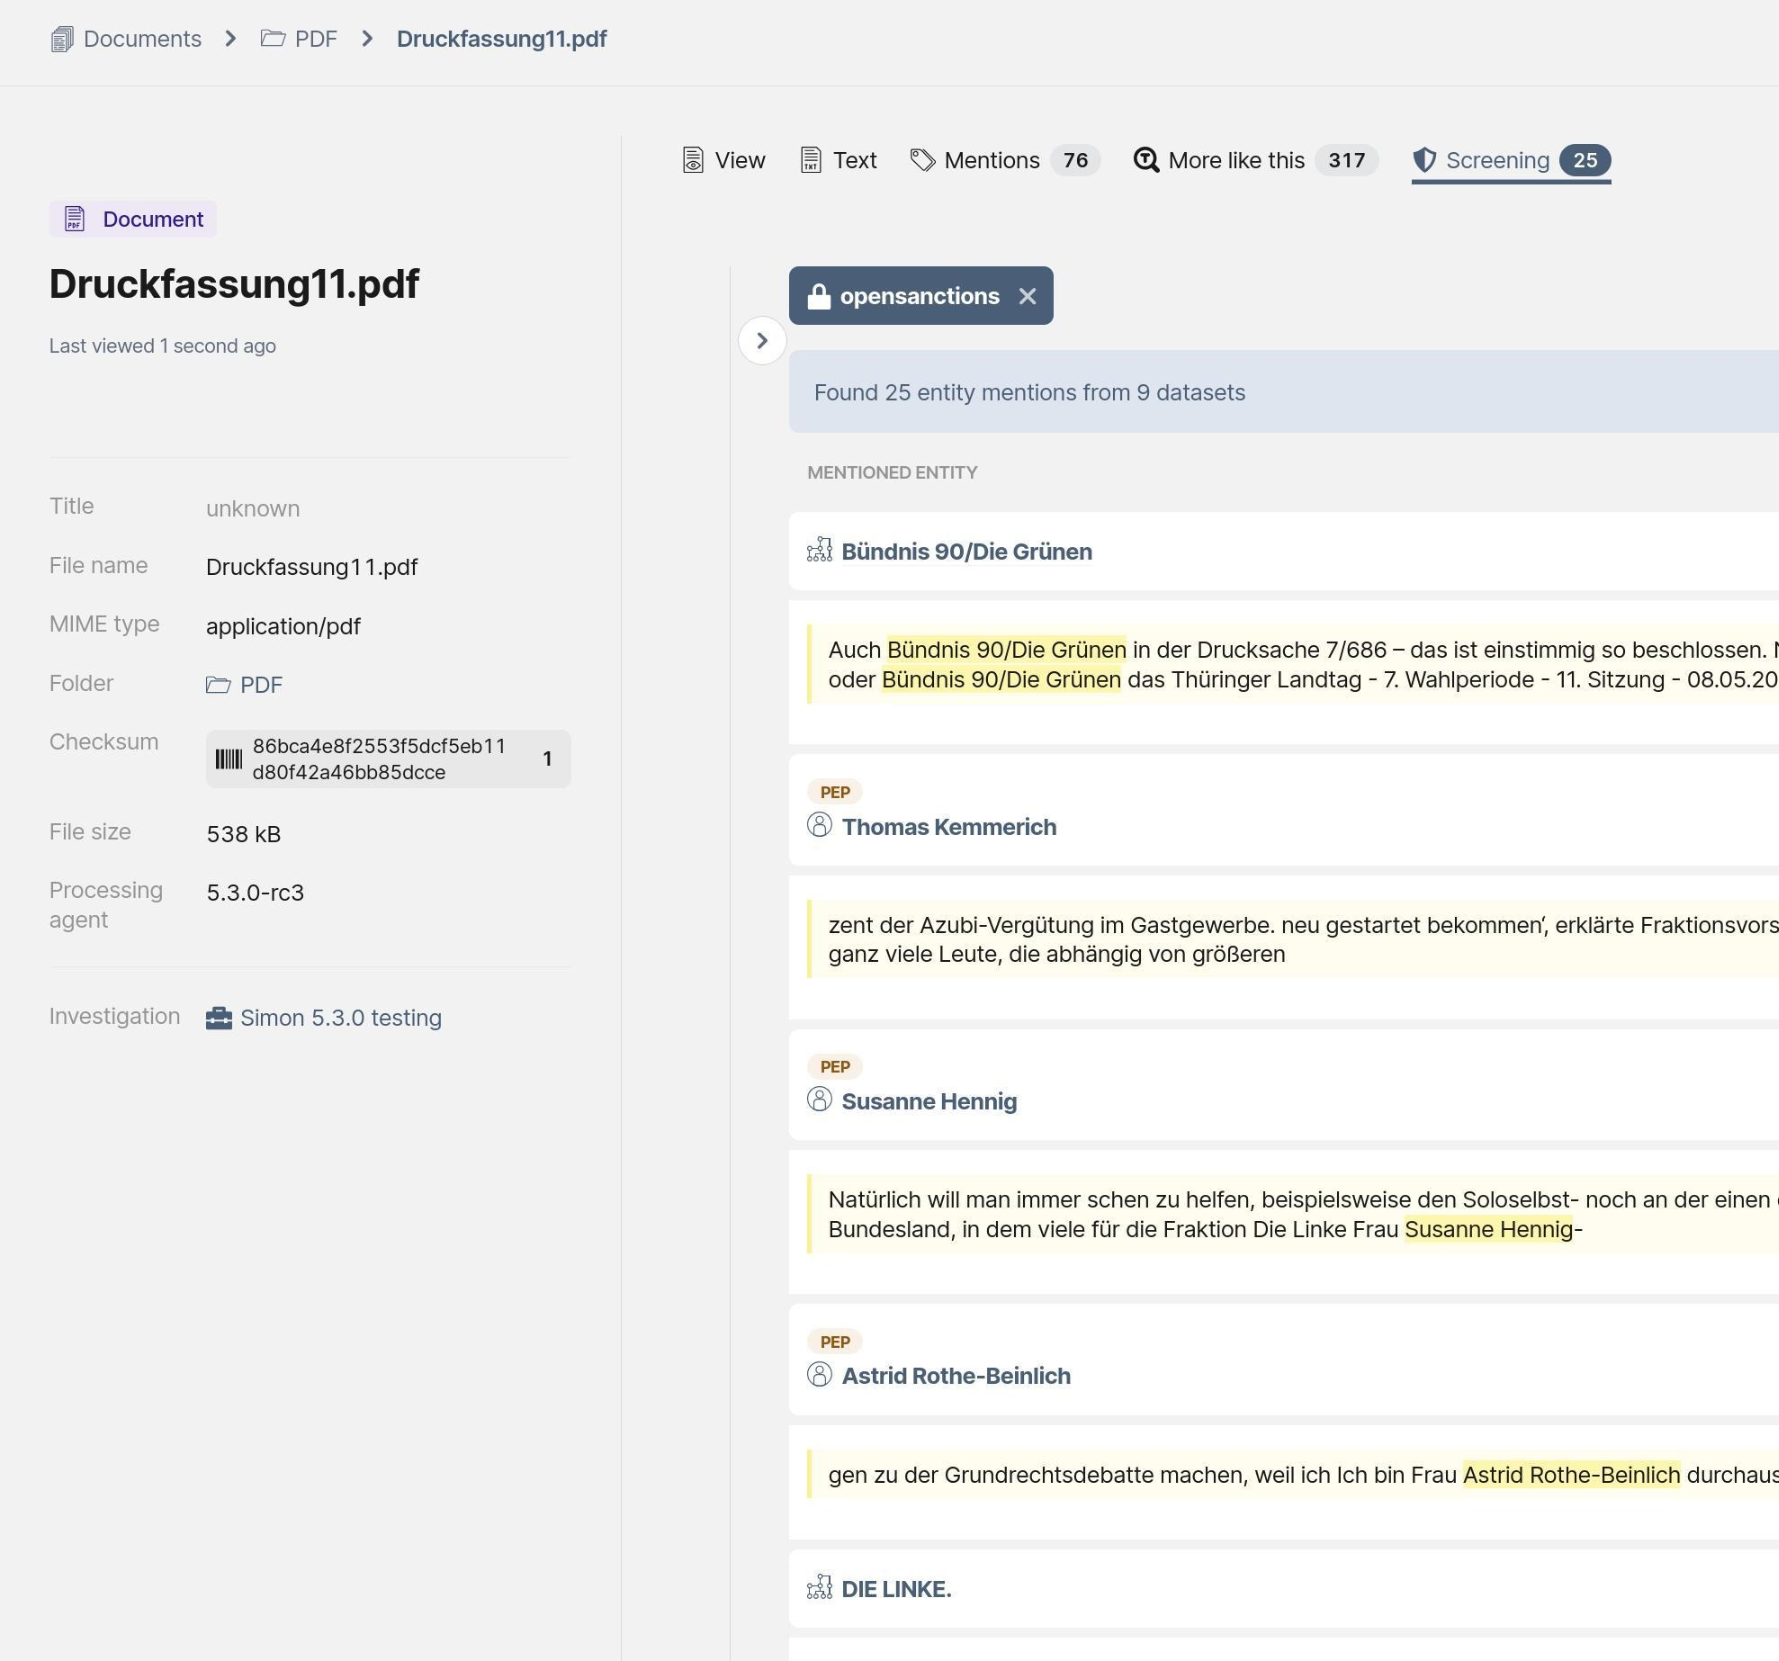Remove the opensanctions filter tag
This screenshot has height=1661, width=1779.
coord(1027,296)
